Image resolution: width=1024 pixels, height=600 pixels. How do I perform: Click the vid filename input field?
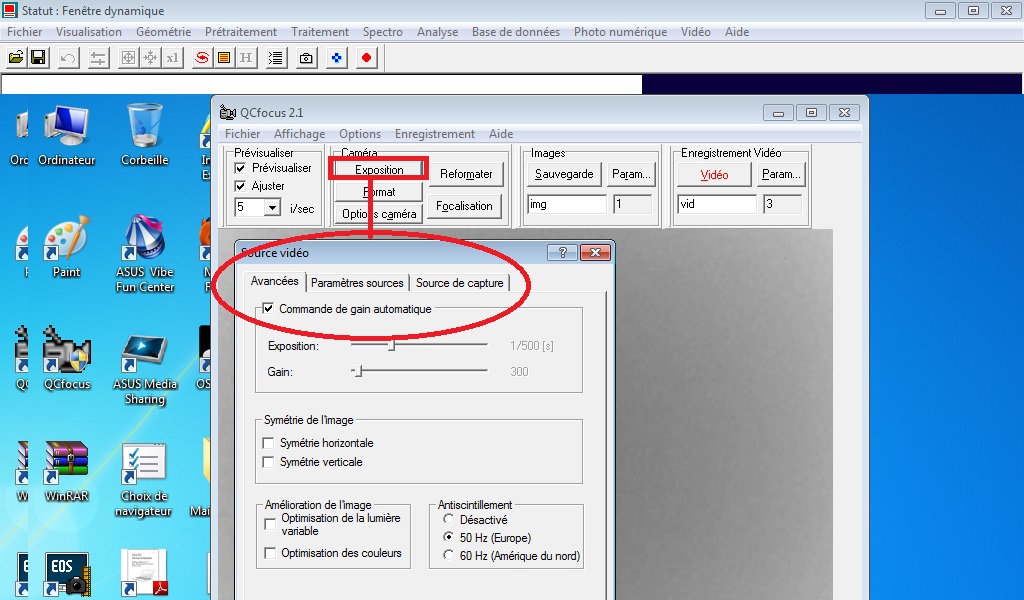717,204
